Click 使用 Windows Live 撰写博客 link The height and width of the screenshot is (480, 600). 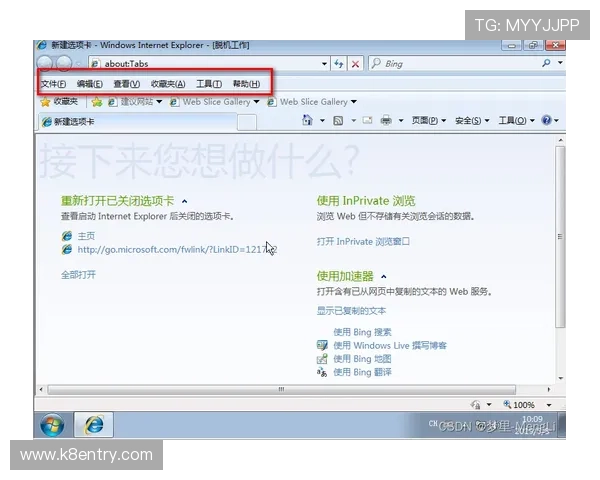pyautogui.click(x=390, y=345)
